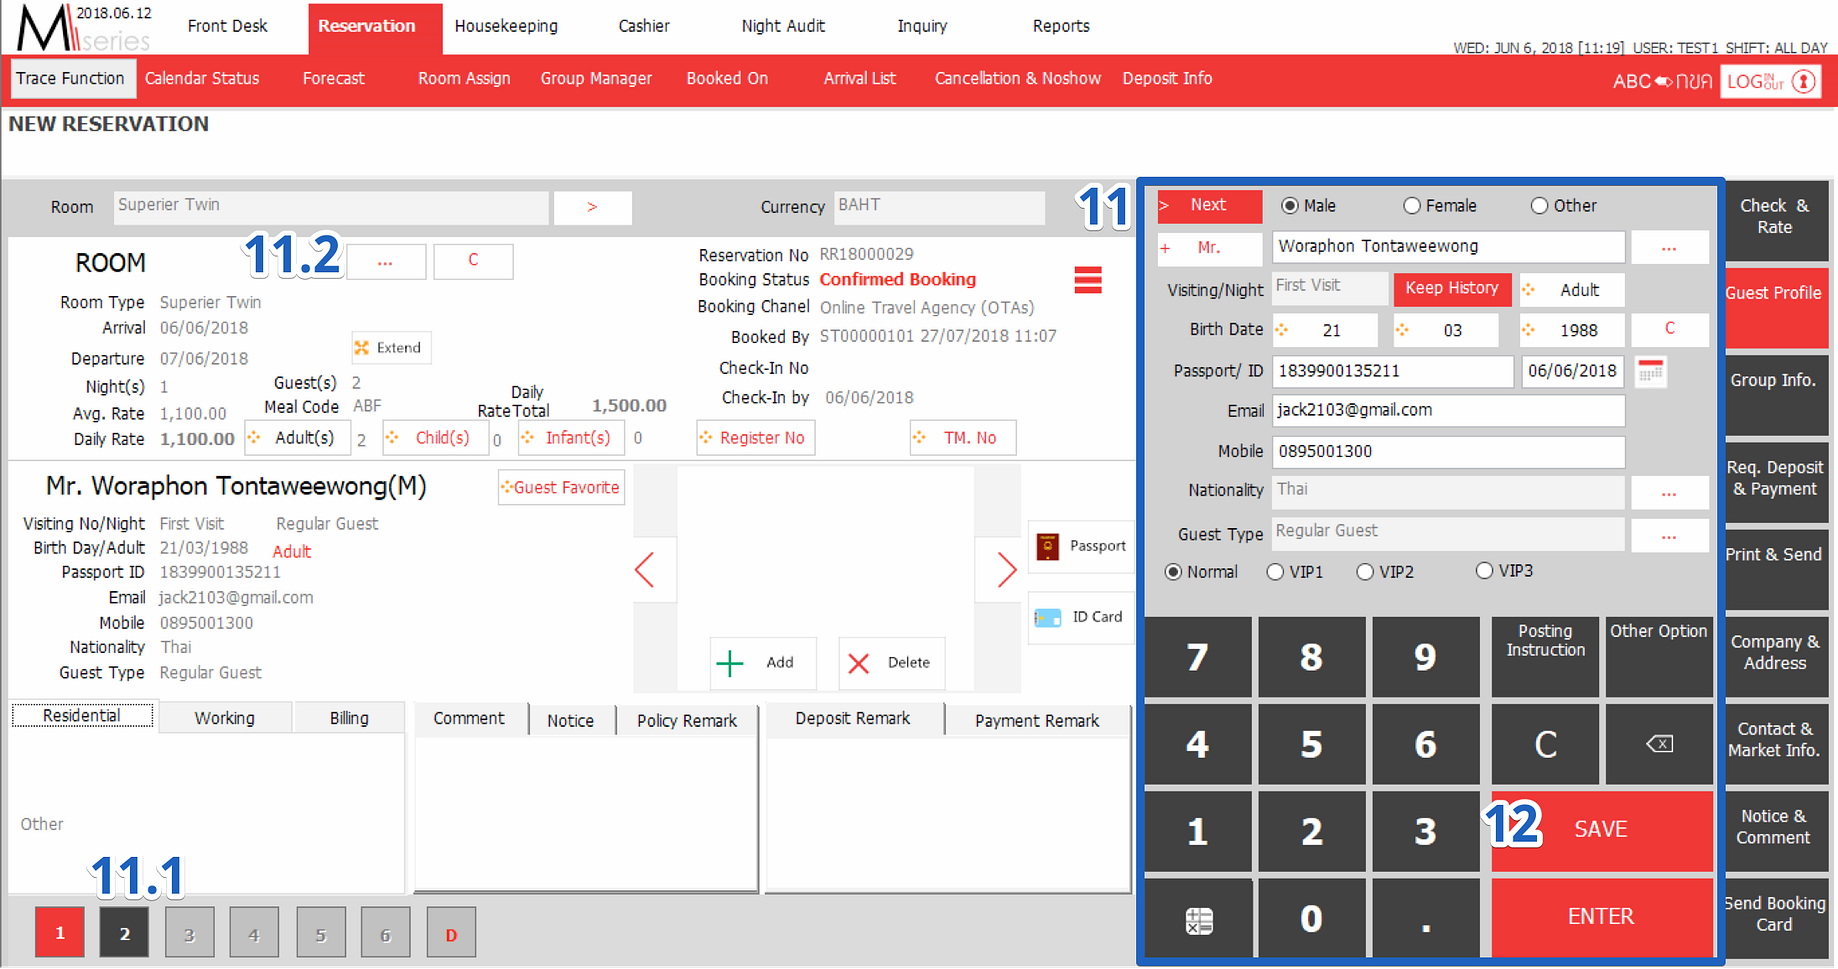Image resolution: width=1838 pixels, height=969 pixels.
Task: Click the LOG OUT button
Action: pos(1770,81)
